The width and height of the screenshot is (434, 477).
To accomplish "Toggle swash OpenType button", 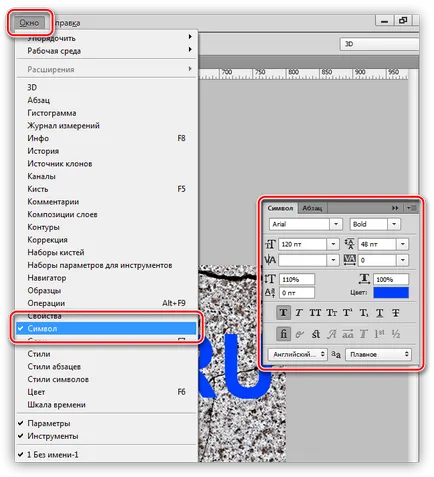I will point(331,334).
